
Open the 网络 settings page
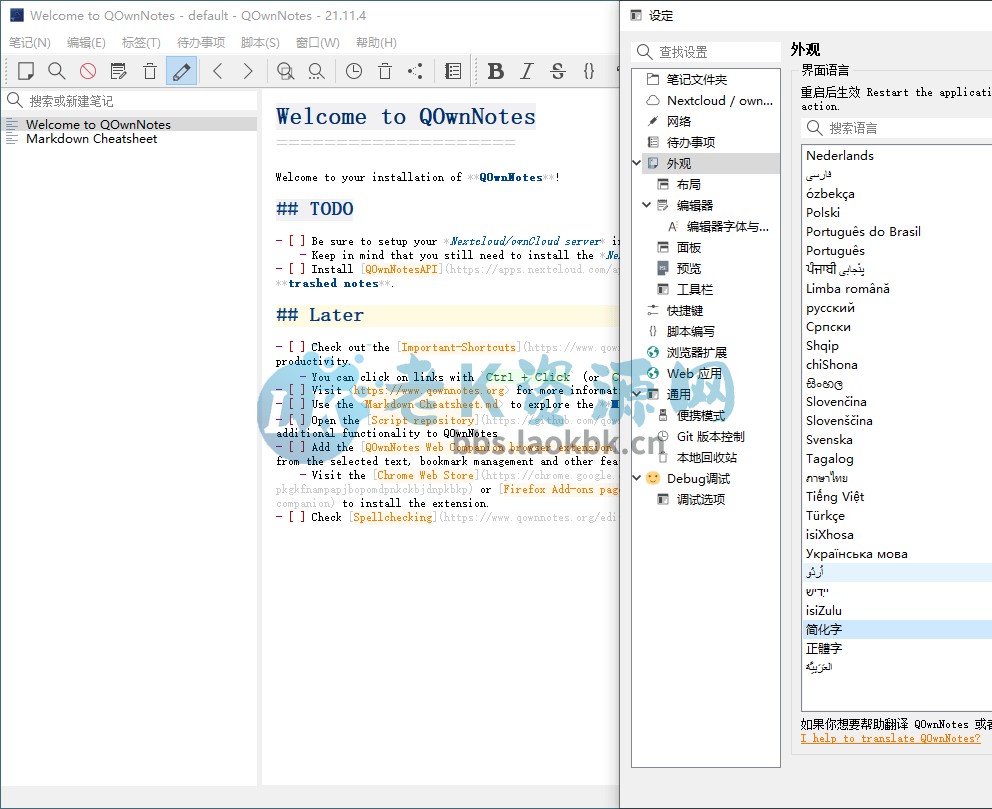(679, 121)
